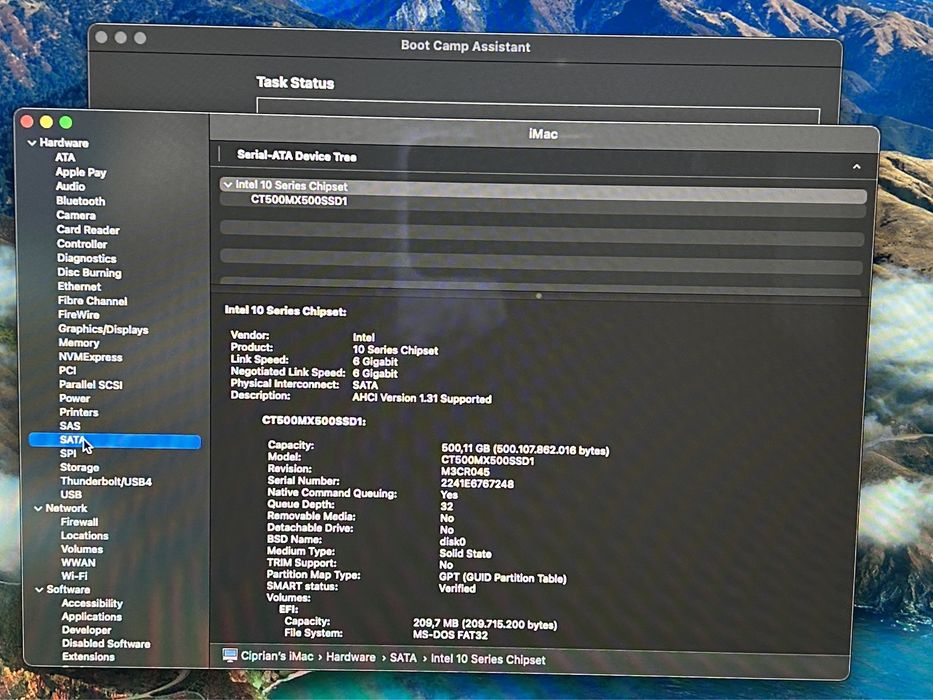Select Graphics/Displays in the sidebar
The image size is (933, 700).
[x=103, y=329]
